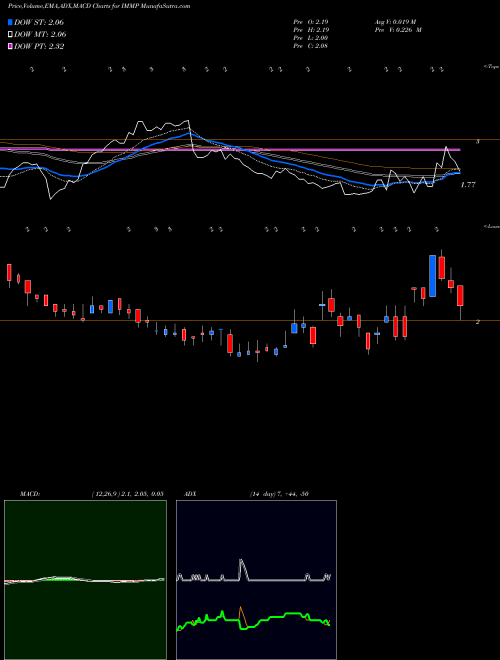Viewport: 500px width, 660px height.
Task: Click the '2' price level label beside candlesticks
Action: tap(478, 322)
